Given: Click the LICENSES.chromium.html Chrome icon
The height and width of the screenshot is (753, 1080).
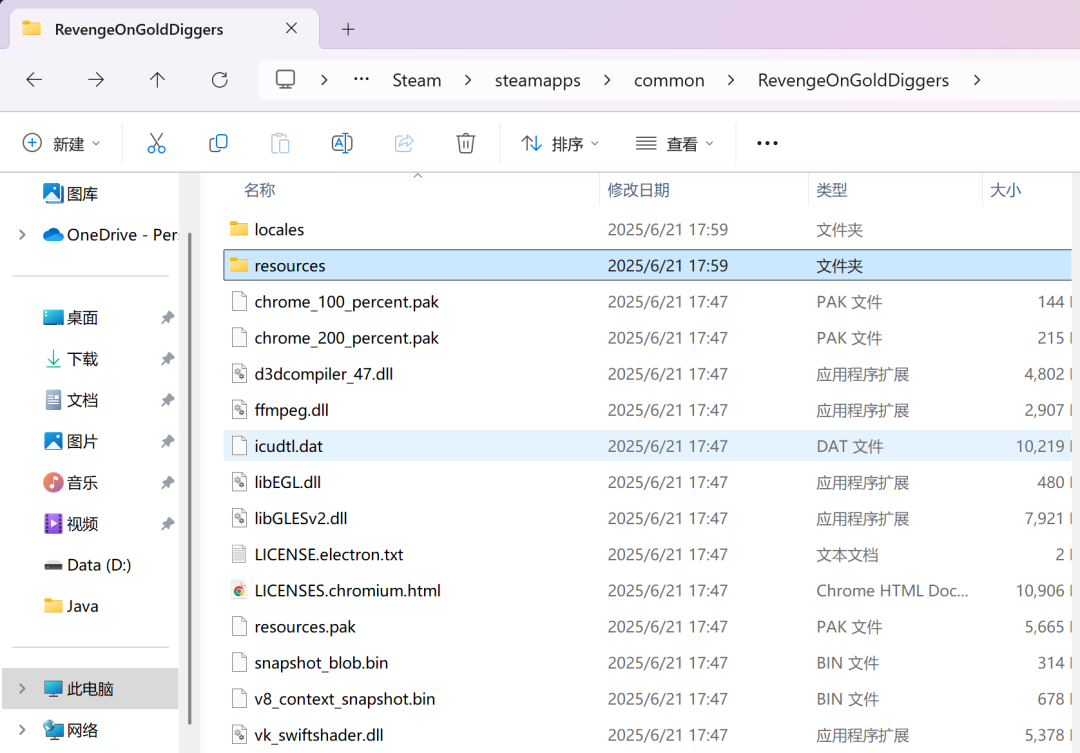Looking at the screenshot, I should (x=239, y=590).
